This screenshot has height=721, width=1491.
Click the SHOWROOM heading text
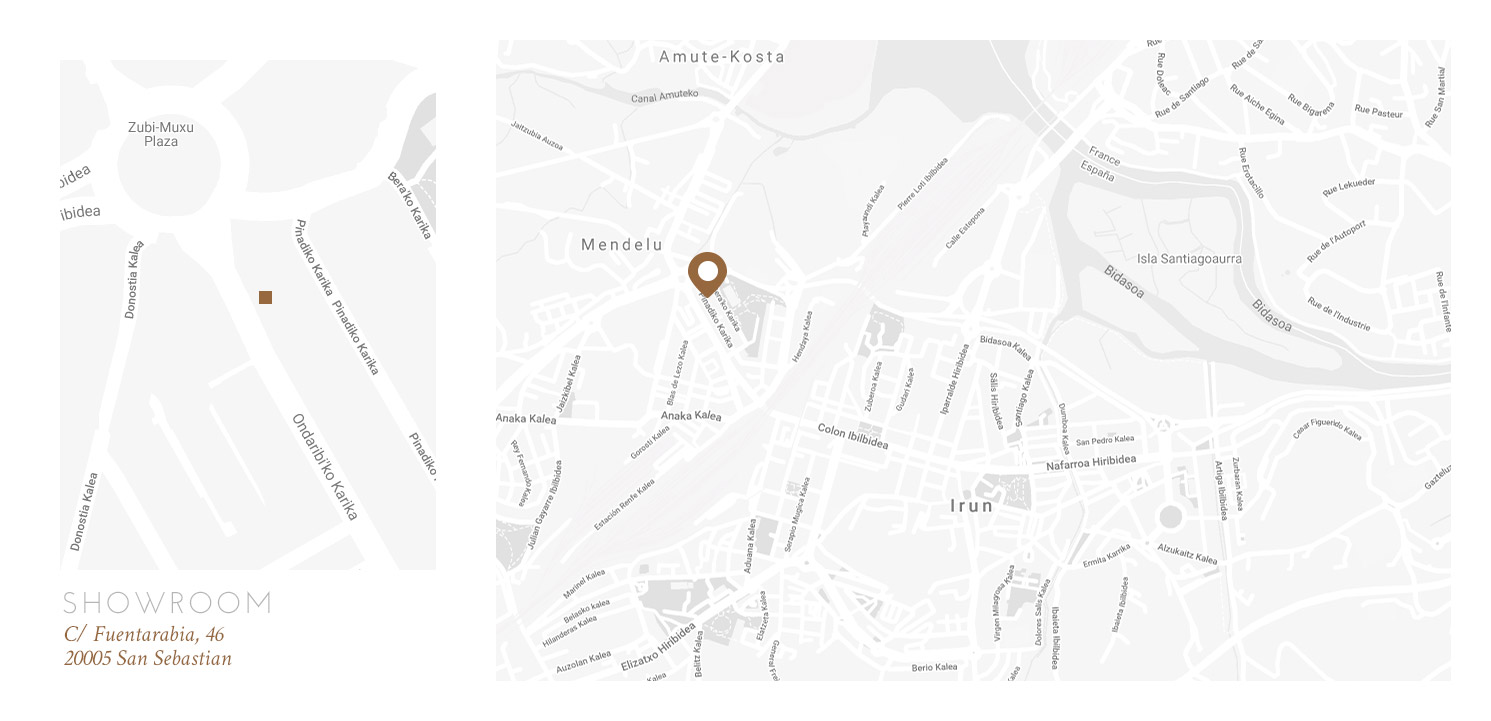167,603
